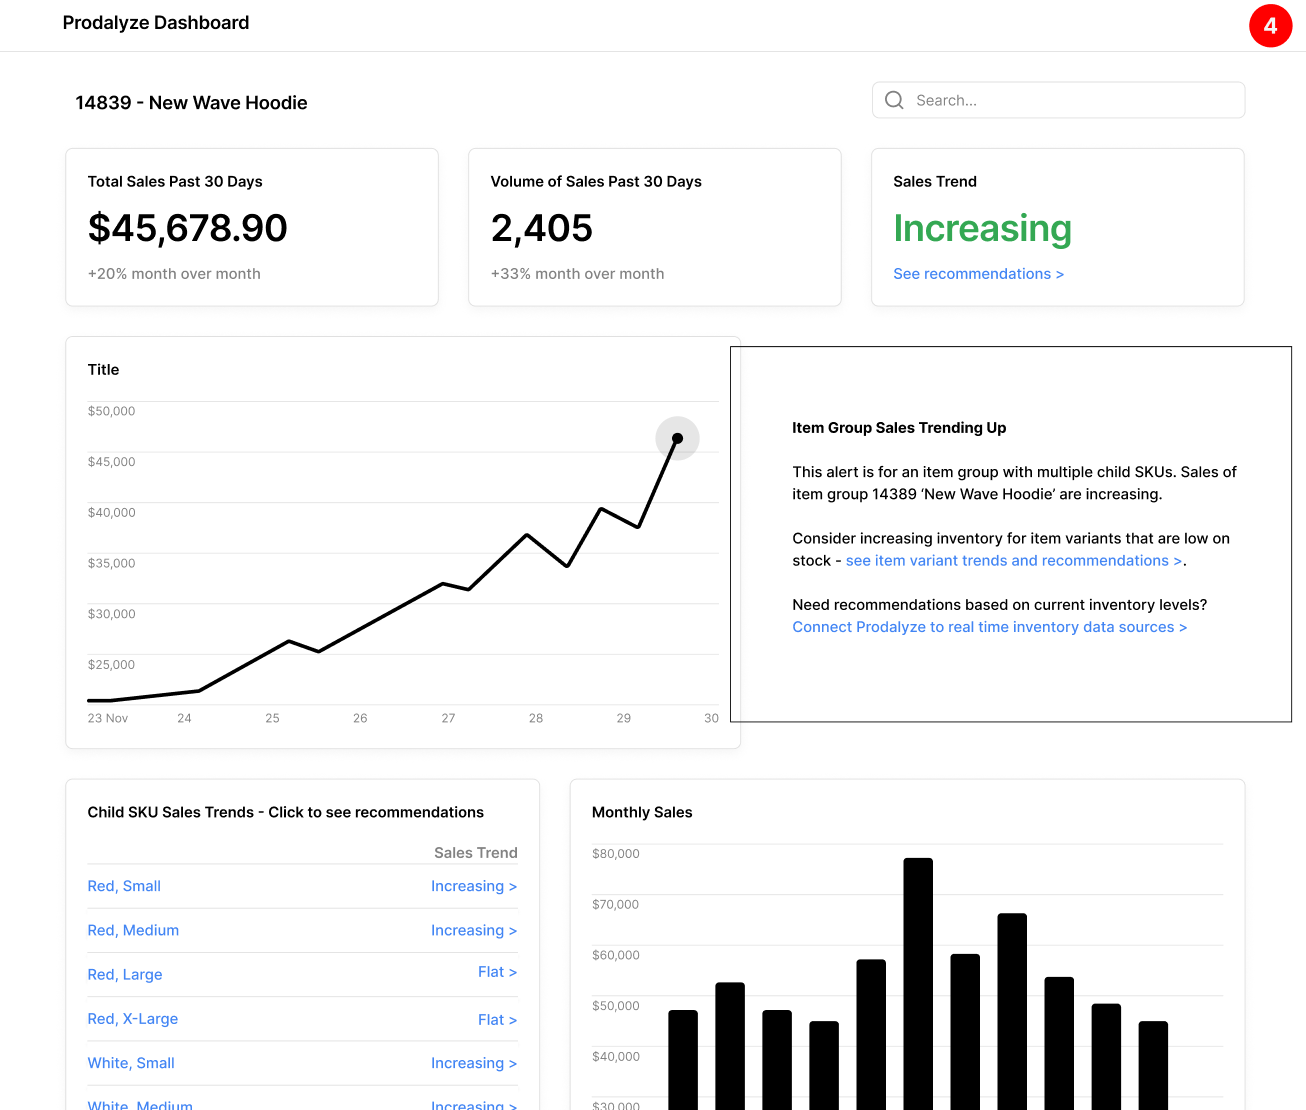Open the red notification badge showing 4
The height and width of the screenshot is (1110, 1306).
[1270, 26]
